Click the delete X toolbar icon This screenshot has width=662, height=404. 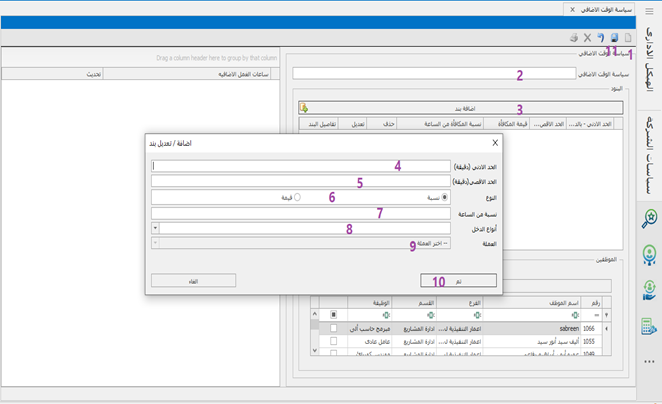(587, 38)
